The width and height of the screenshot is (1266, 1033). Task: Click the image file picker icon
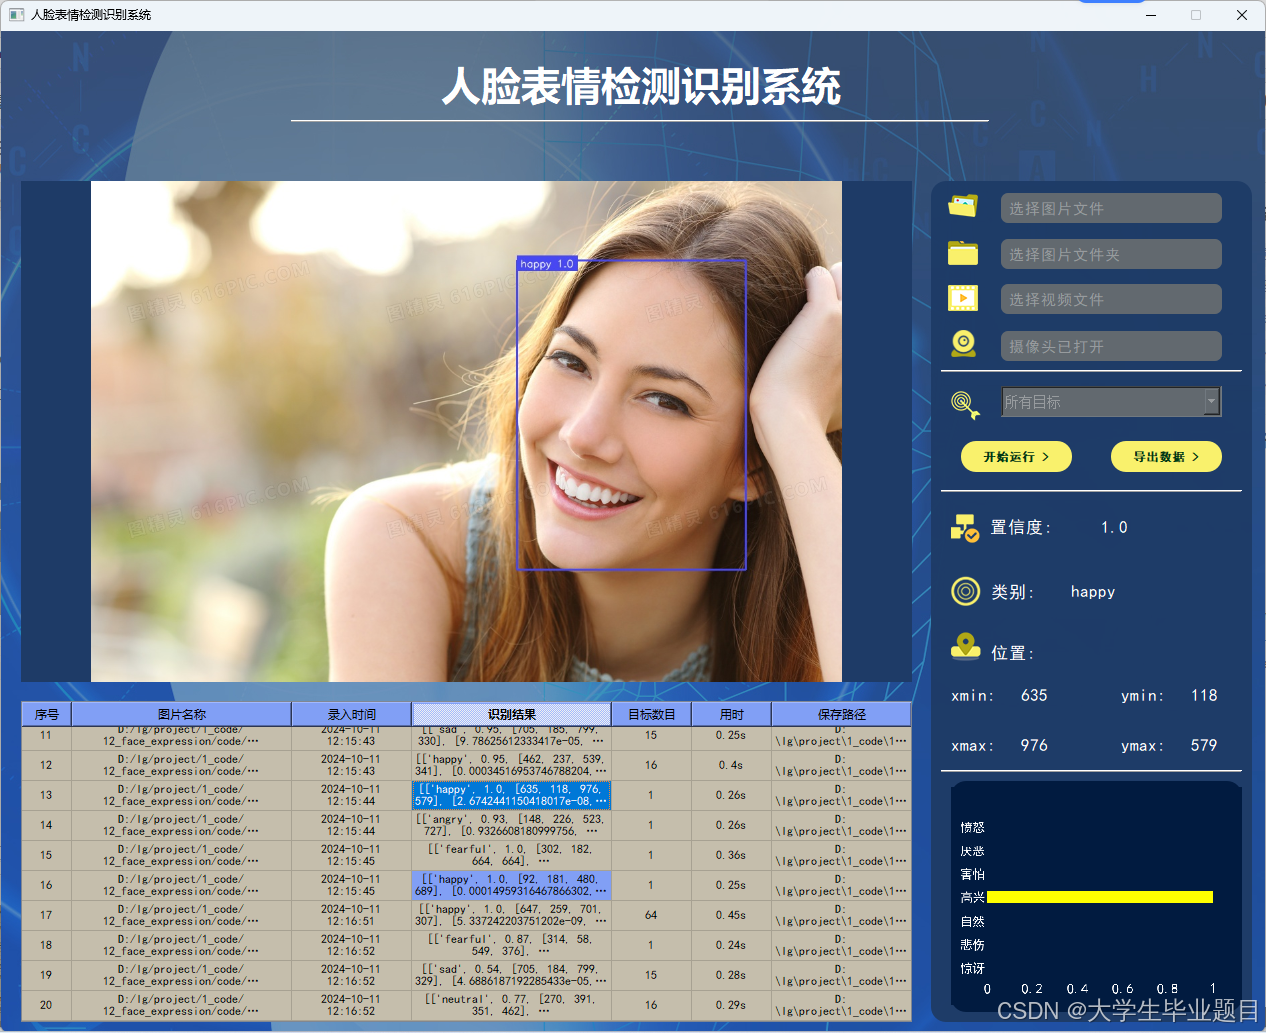963,206
